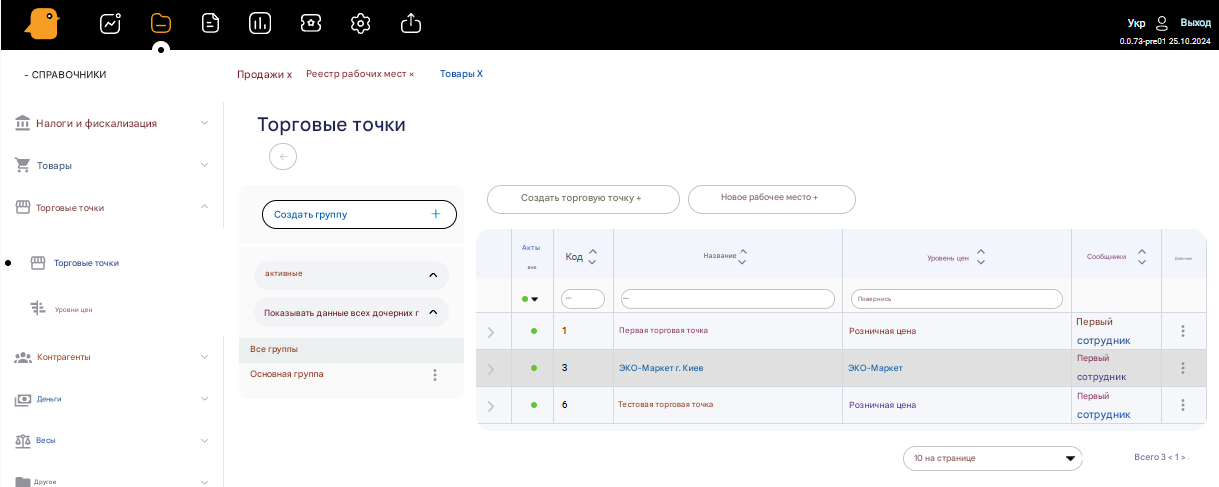Click the back arrow under Торговые точки heading

pyautogui.click(x=283, y=156)
